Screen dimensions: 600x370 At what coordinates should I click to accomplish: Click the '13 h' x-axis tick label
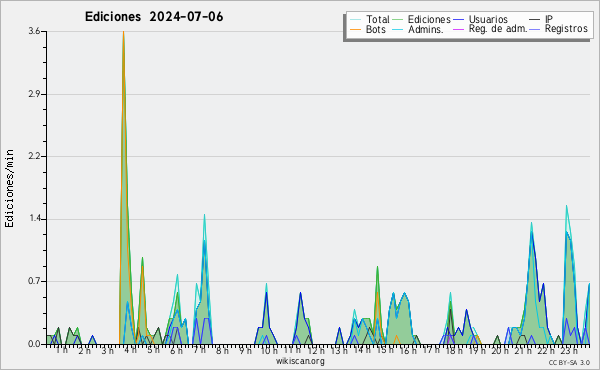click(x=339, y=350)
